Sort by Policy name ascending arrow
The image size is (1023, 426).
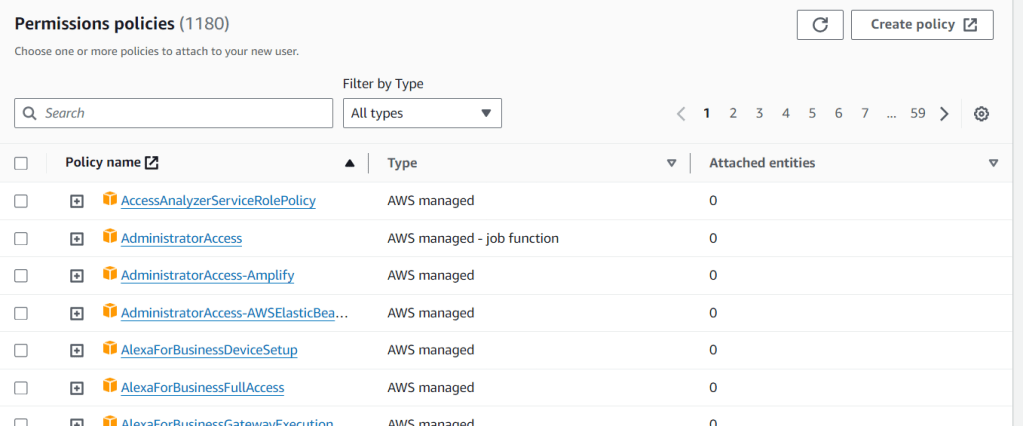click(350, 164)
